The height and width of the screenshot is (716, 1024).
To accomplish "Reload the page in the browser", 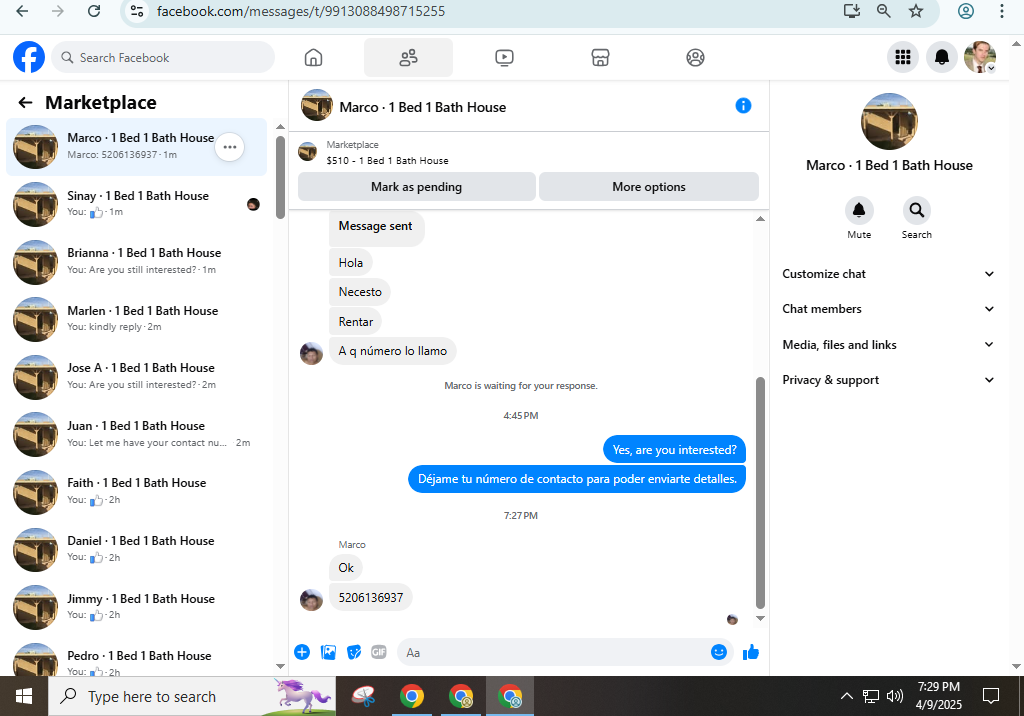I will (94, 11).
